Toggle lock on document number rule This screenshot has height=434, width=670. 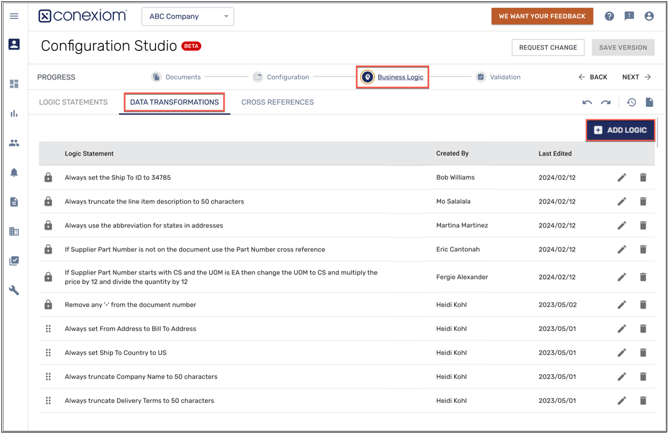coord(48,305)
